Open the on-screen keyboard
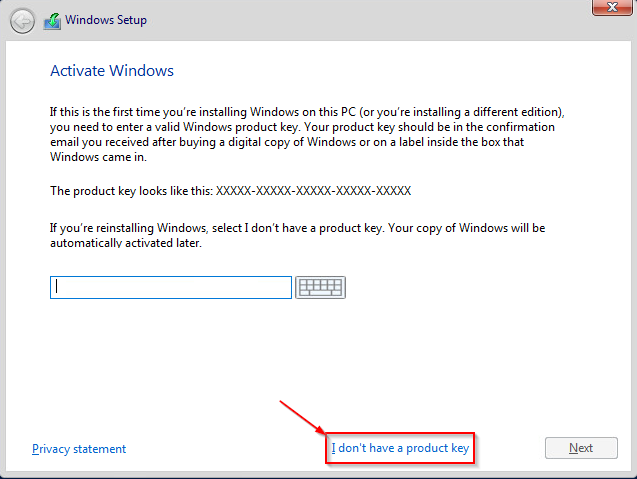Image resolution: width=637 pixels, height=479 pixels. coord(321,287)
